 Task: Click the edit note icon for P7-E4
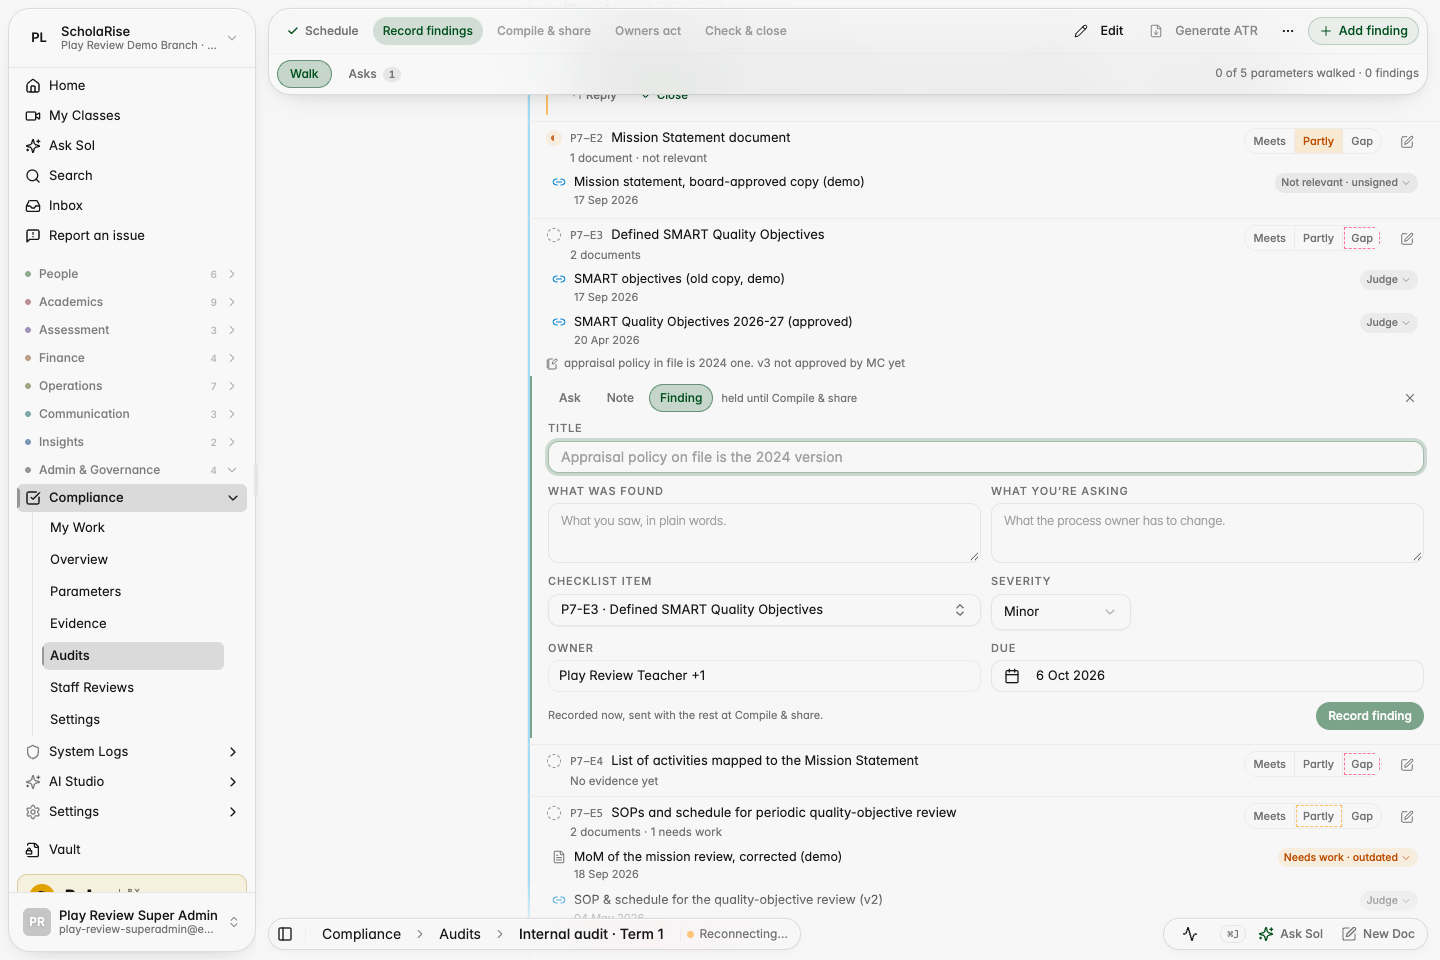tap(1407, 765)
